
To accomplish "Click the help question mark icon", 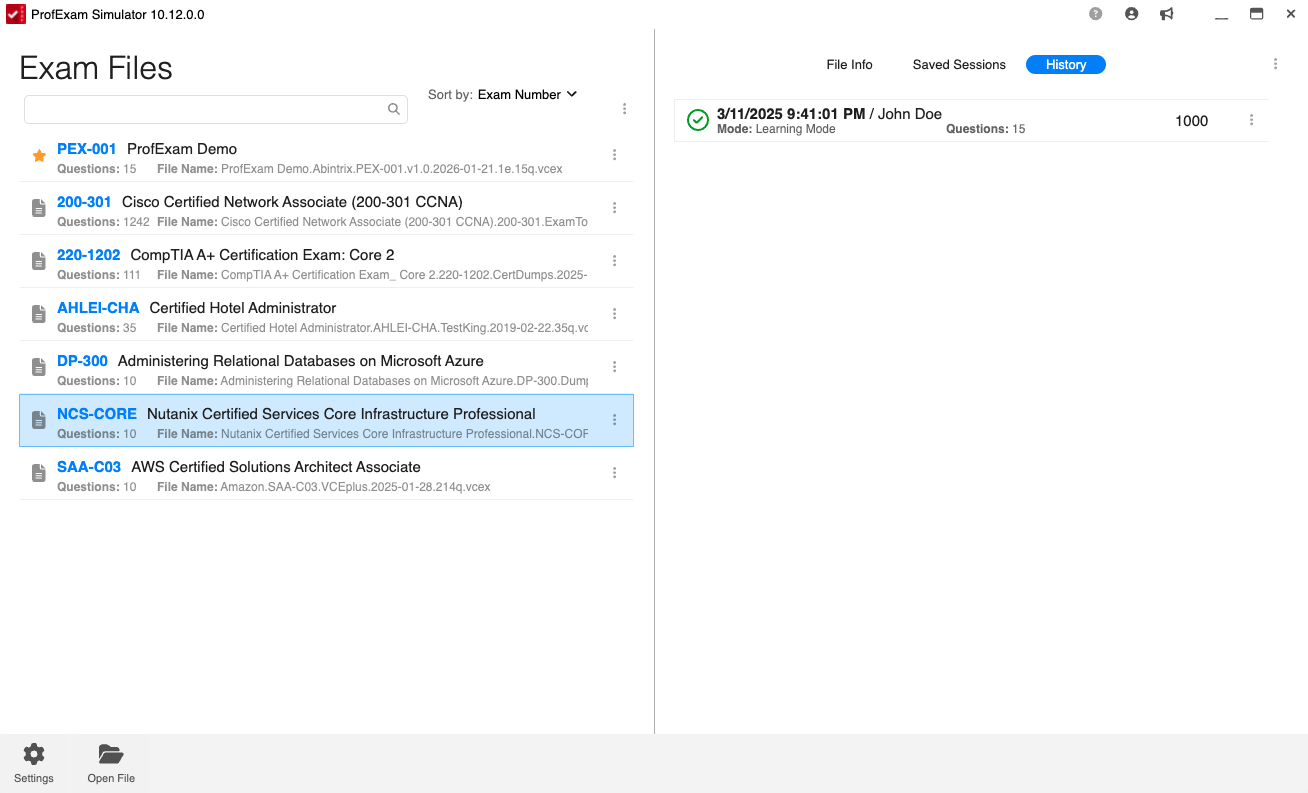I will 1096,14.
